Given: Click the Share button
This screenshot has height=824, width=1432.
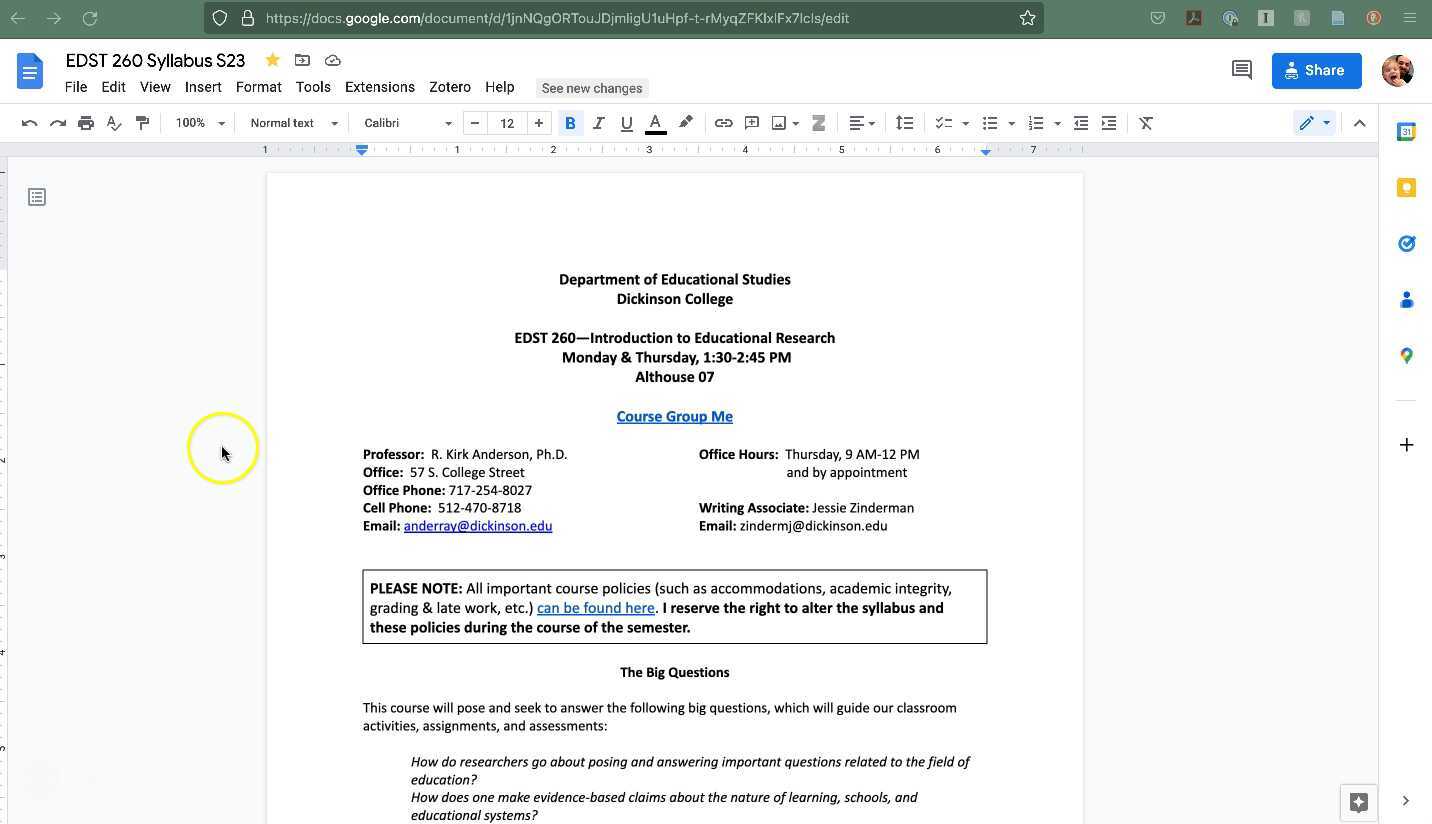Looking at the screenshot, I should coord(1316,70).
